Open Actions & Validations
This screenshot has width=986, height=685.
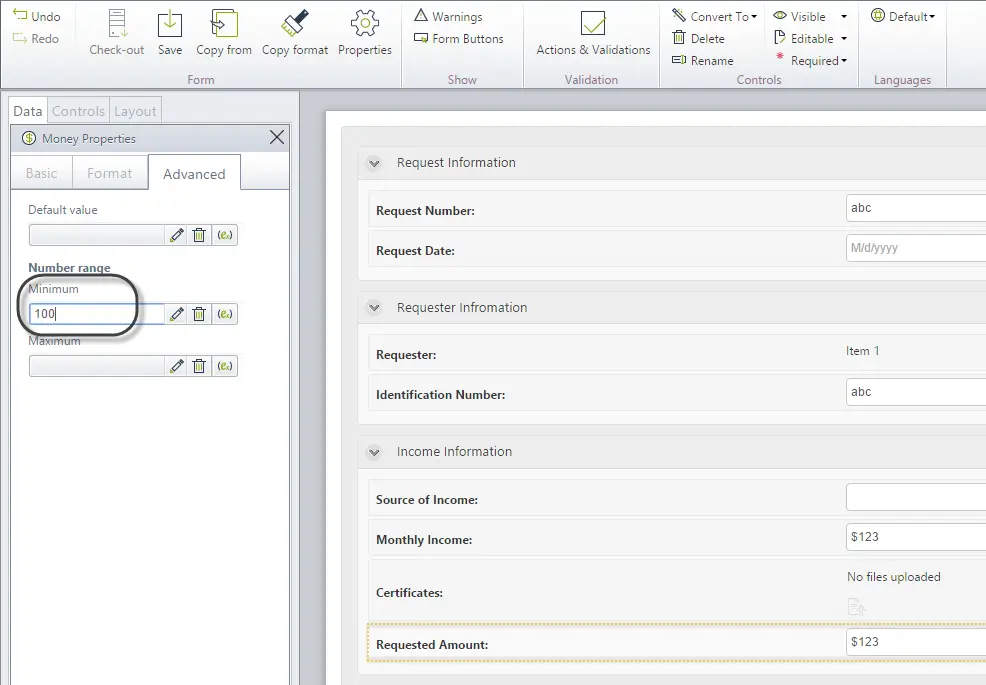[593, 33]
